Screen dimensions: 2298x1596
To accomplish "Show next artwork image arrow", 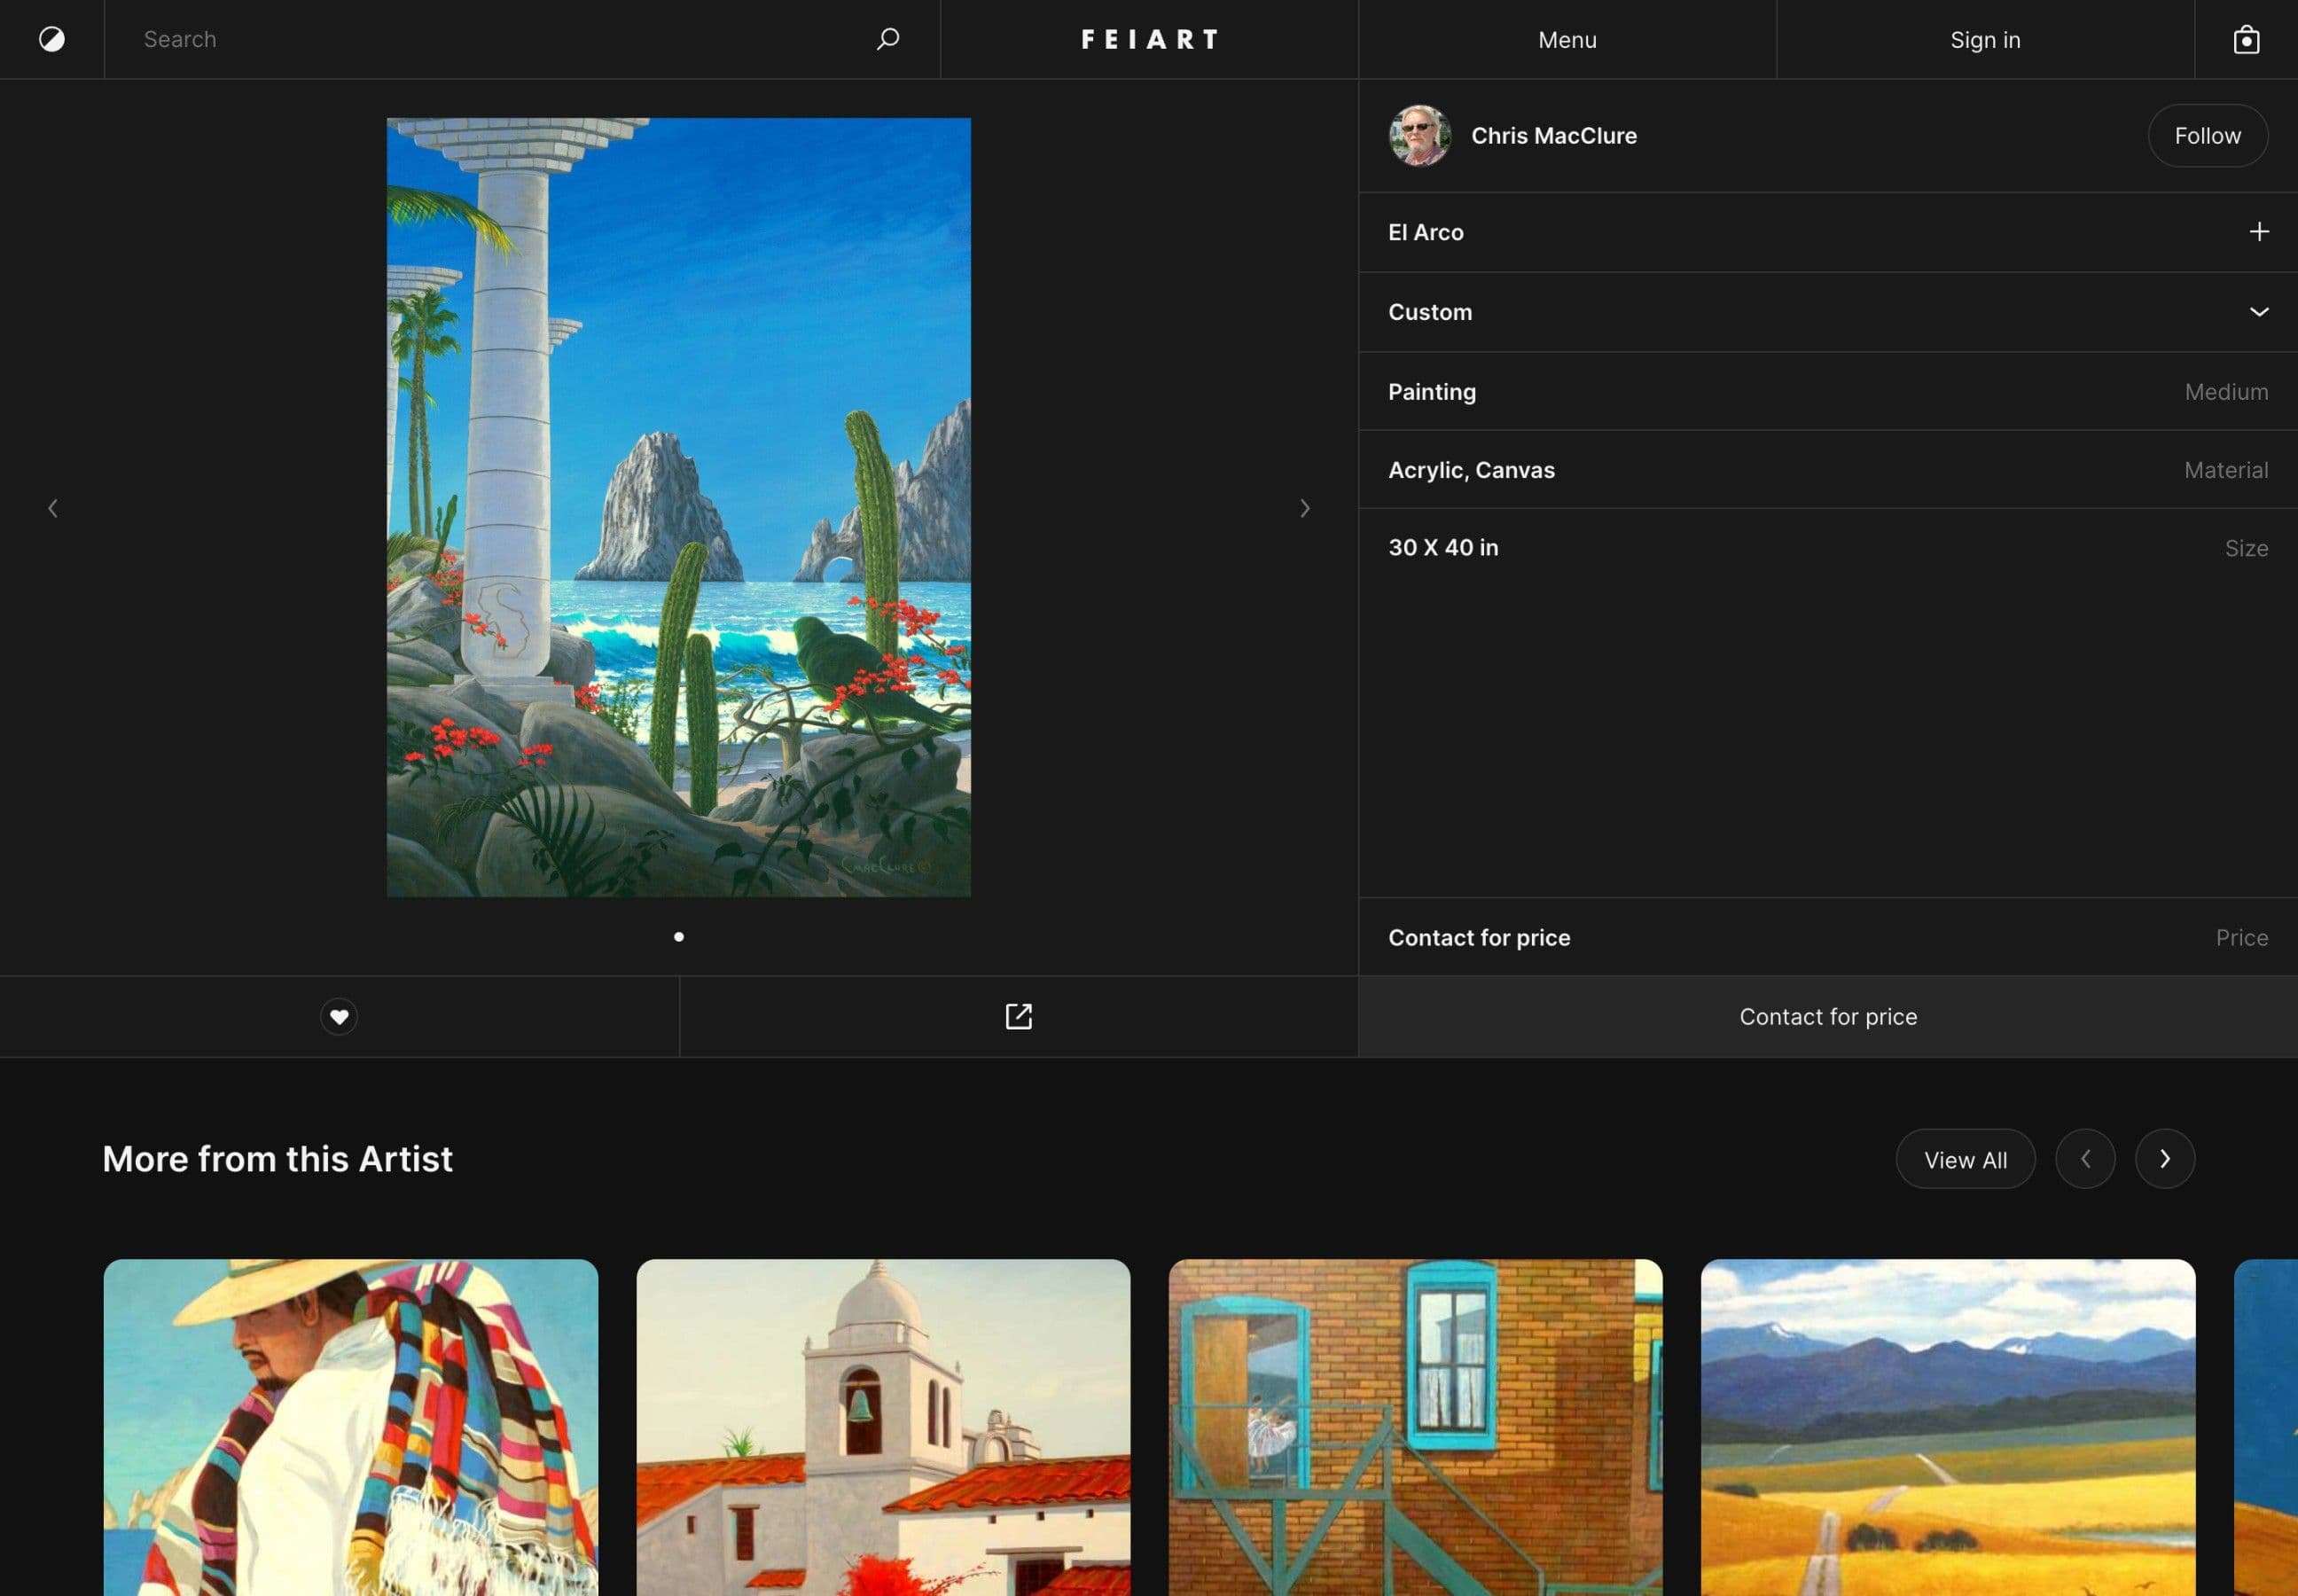I will [x=1304, y=508].
